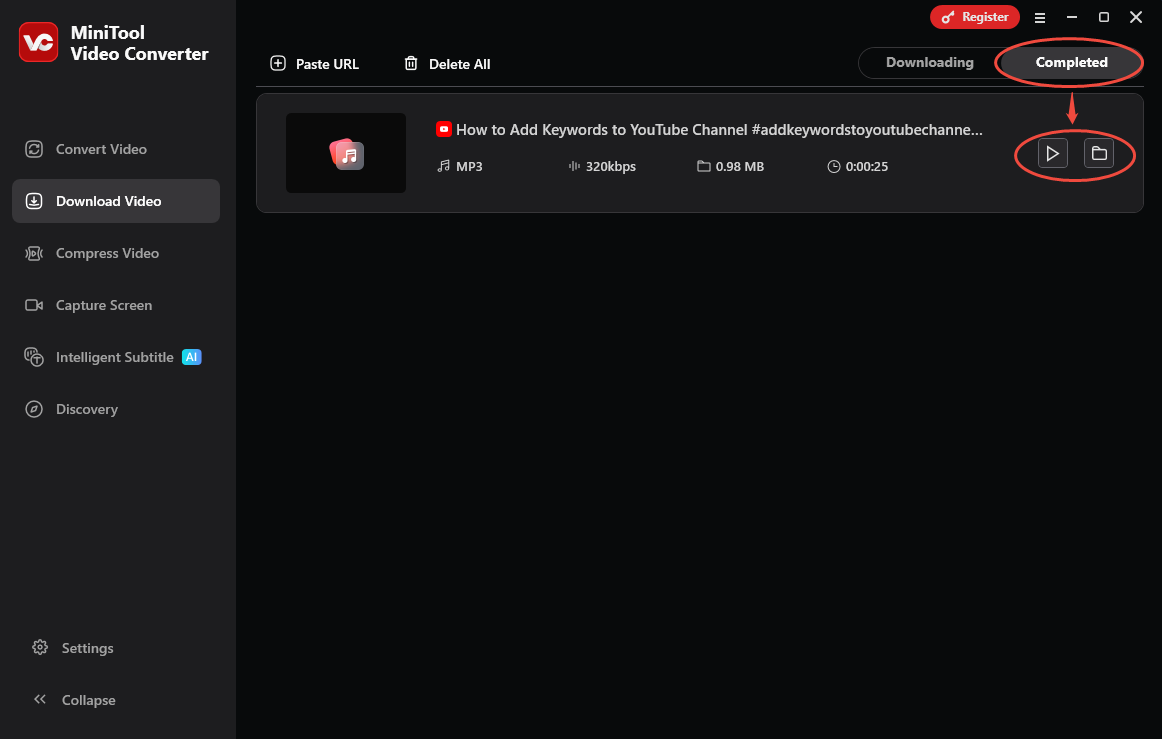Click the Paste URL icon

(277, 63)
